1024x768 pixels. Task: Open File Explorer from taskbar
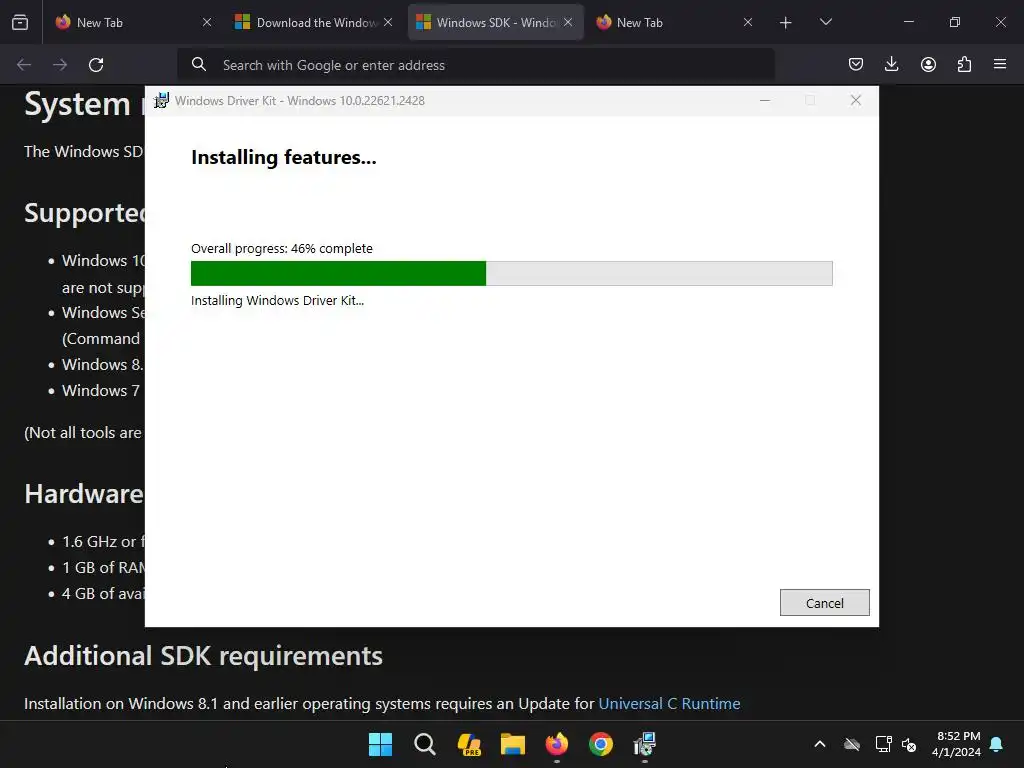tap(513, 744)
